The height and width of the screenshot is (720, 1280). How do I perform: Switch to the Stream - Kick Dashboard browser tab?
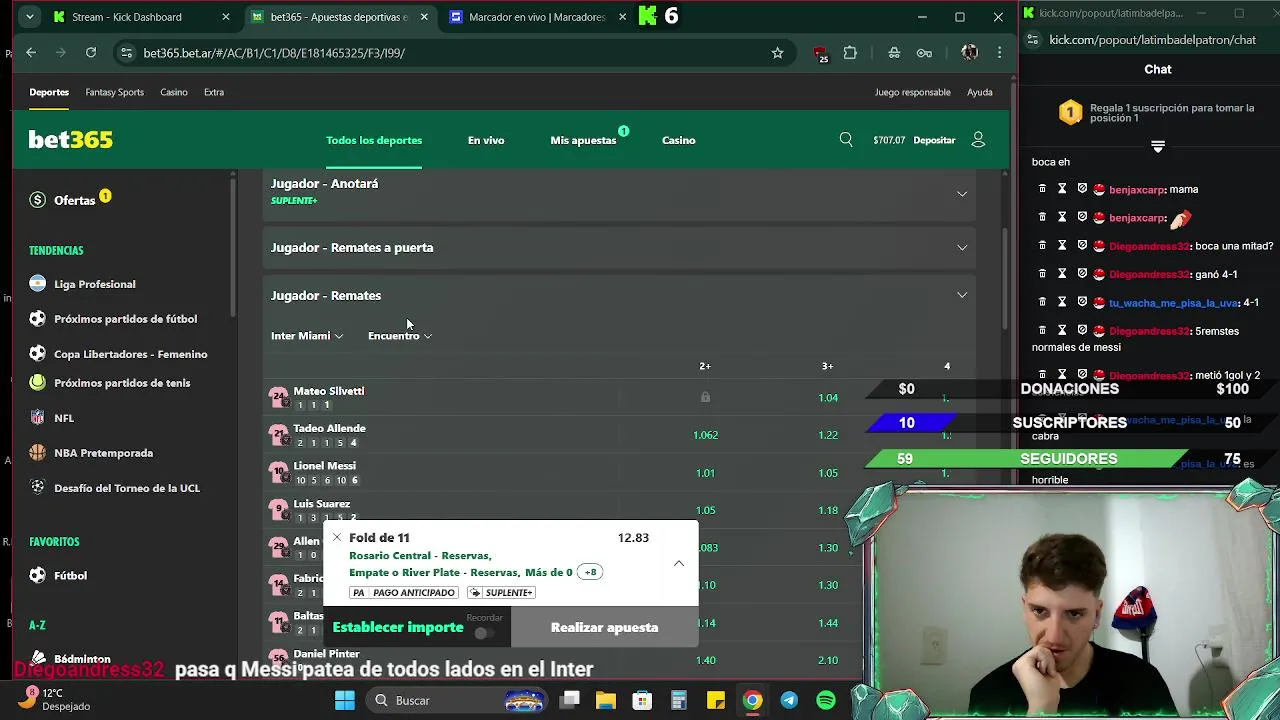click(x=140, y=17)
